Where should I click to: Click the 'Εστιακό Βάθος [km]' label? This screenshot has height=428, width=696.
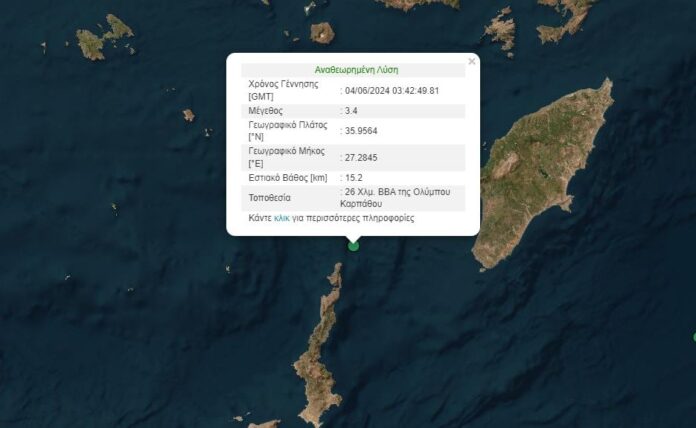pyautogui.click(x=287, y=178)
